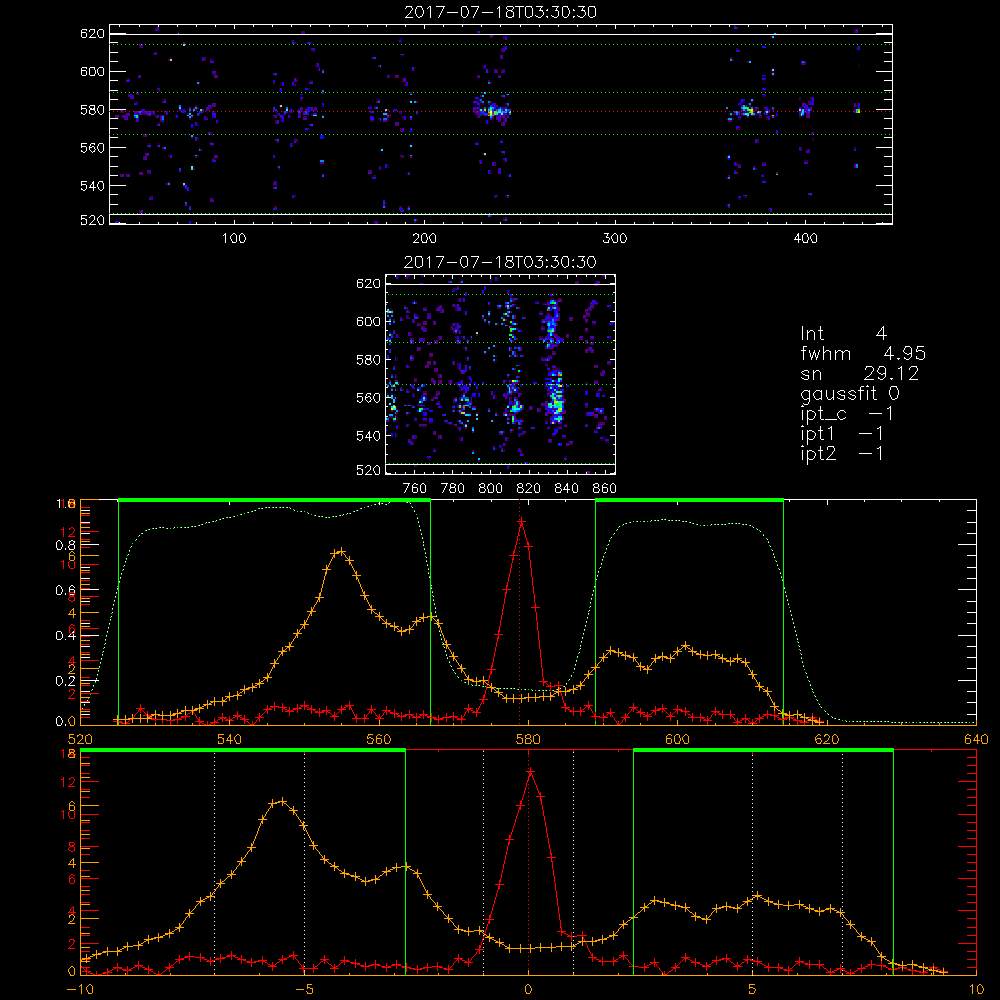Click the top plot title 2017-07-18T03:30:30
The image size is (1000, 1000).
[500, 12]
